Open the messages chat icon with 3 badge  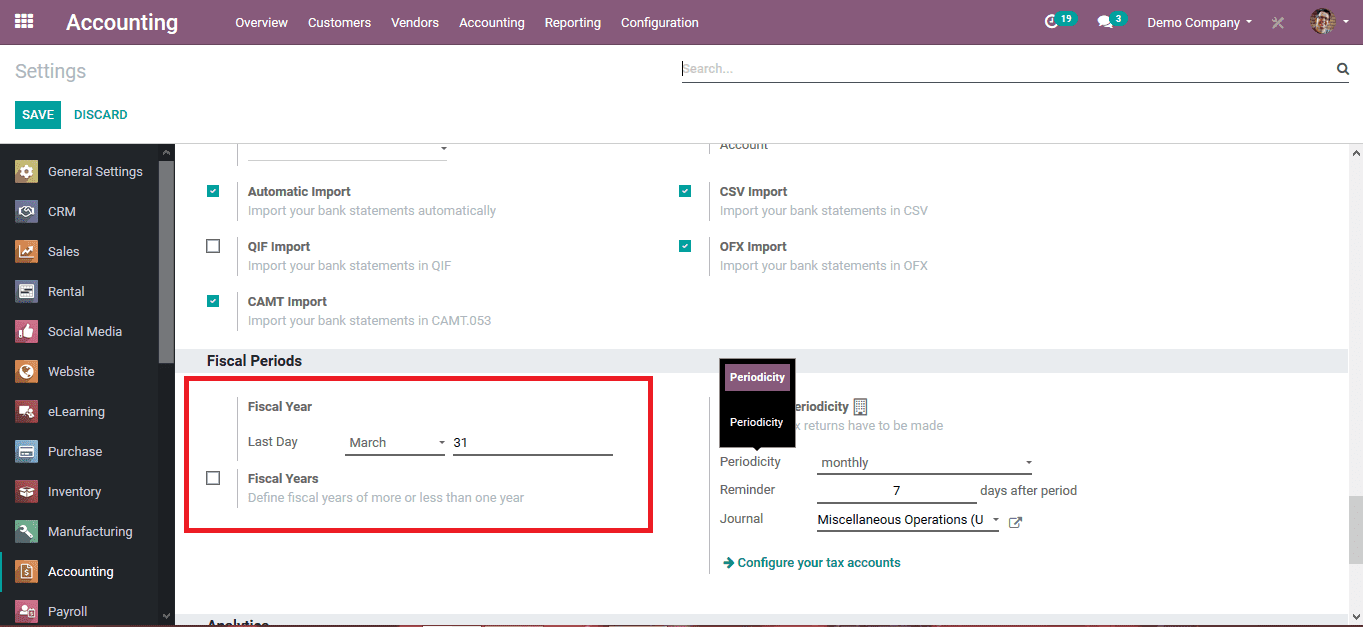coord(1104,22)
